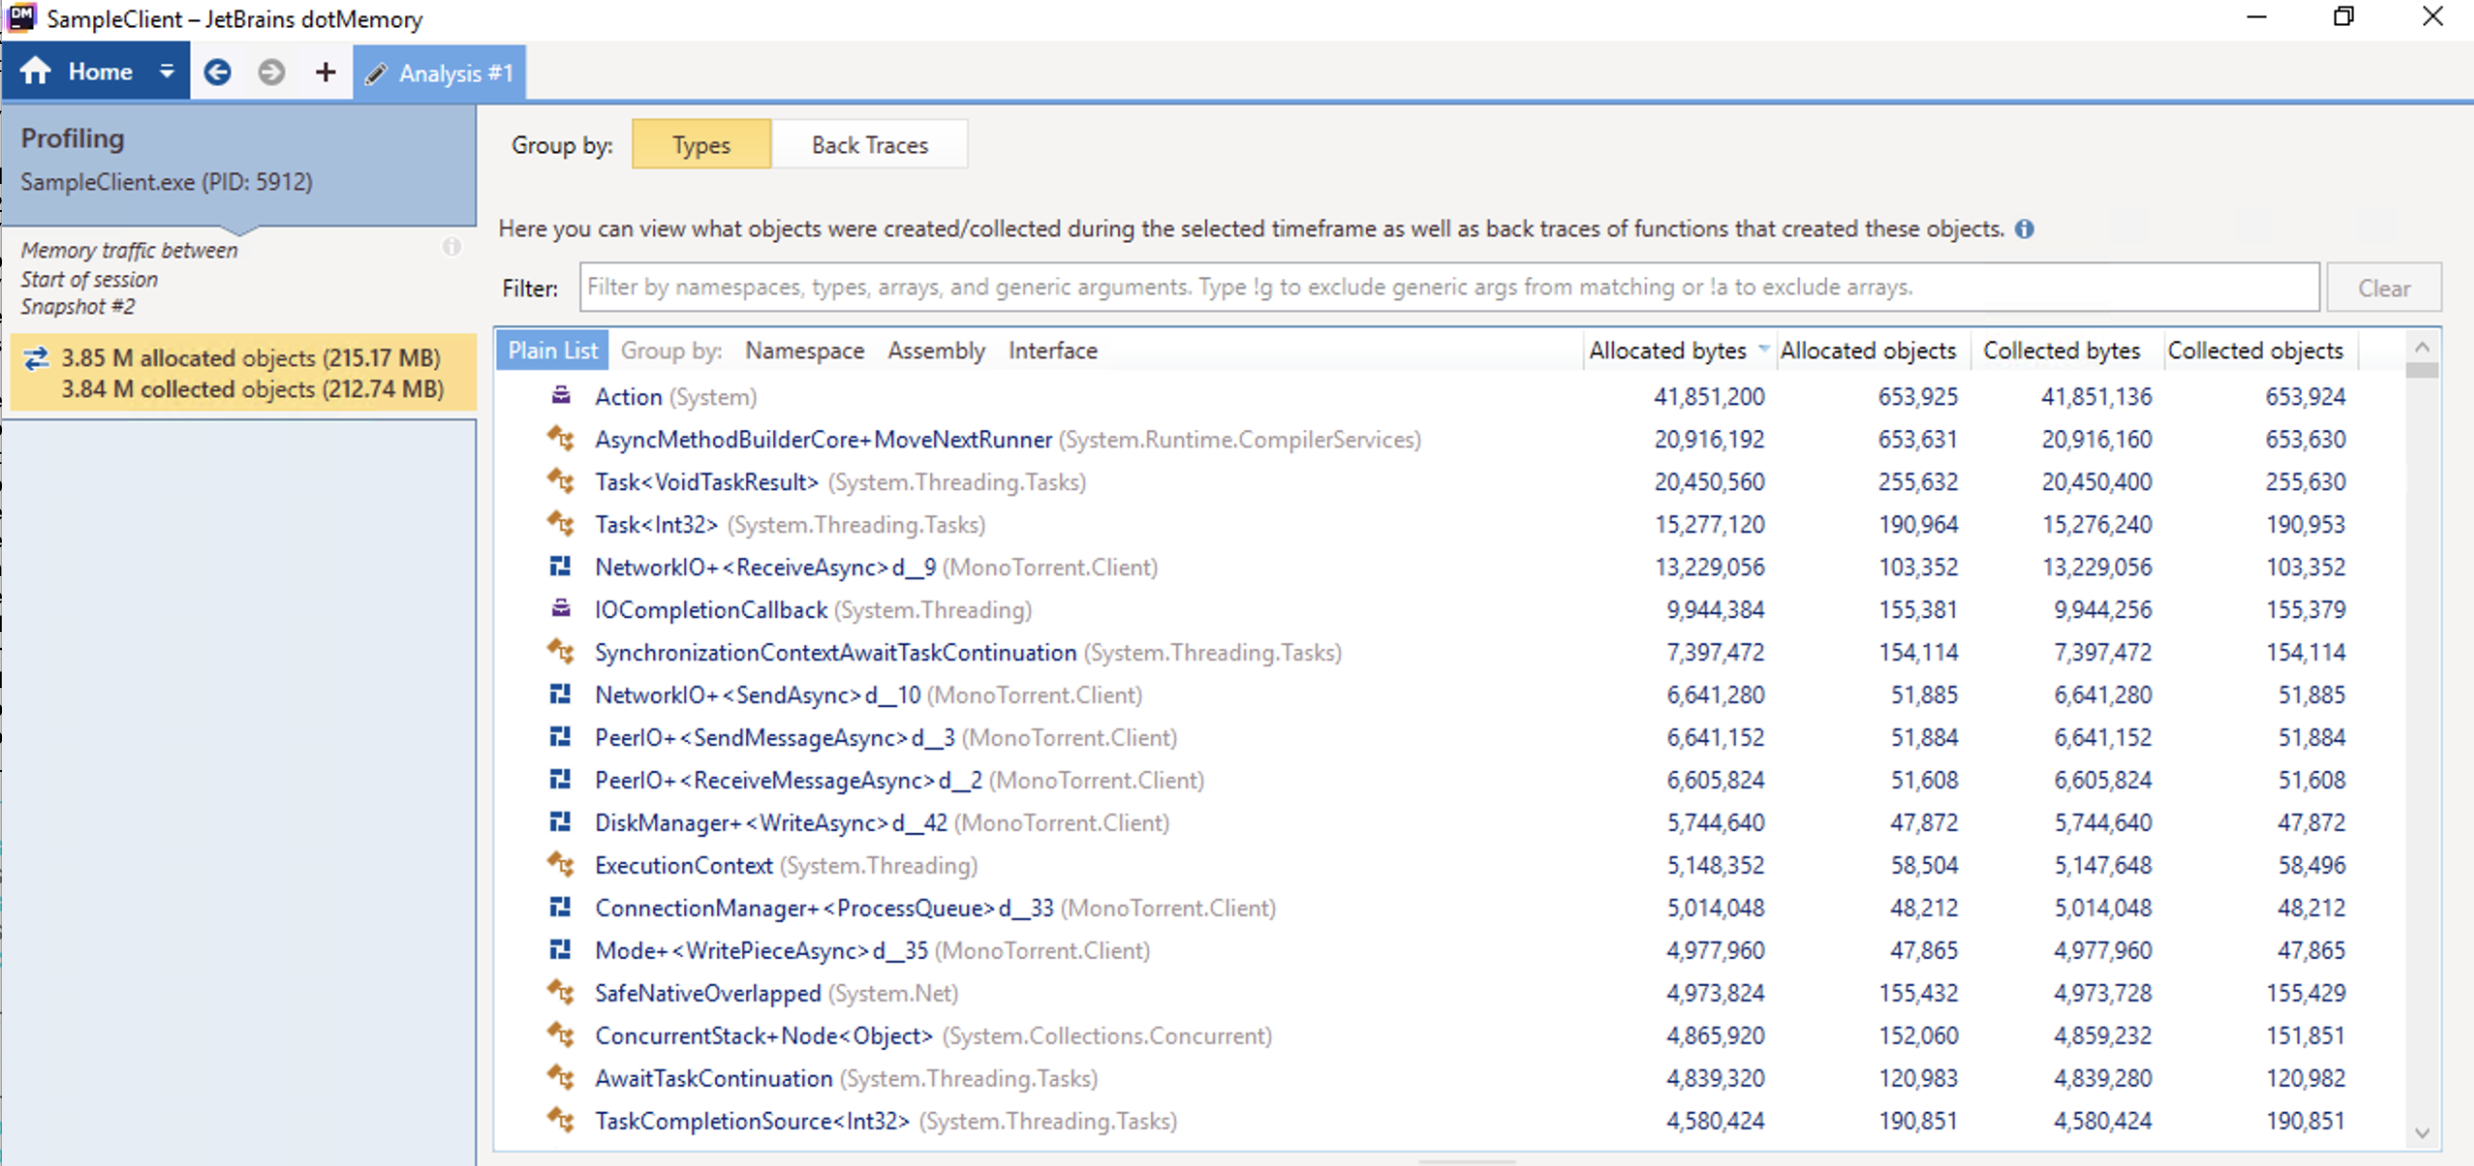This screenshot has height=1166, width=2474.
Task: Sort by the Allocated bytes column arrow
Action: point(1763,350)
